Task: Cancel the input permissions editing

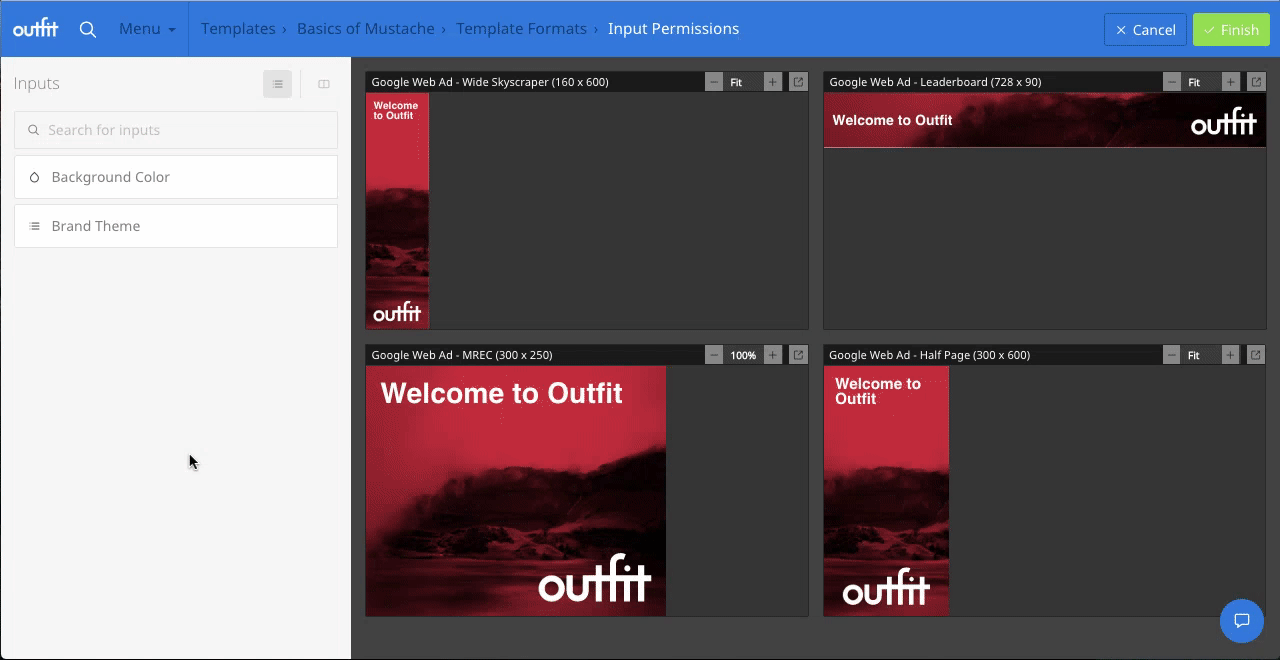Action: click(x=1145, y=30)
